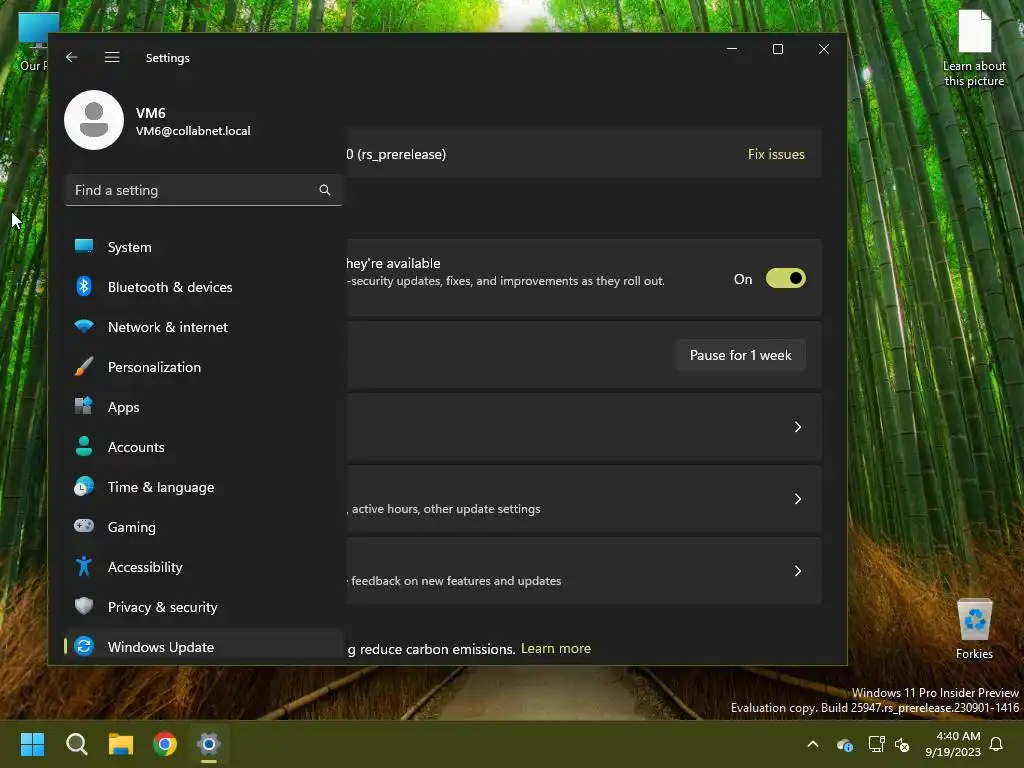
Task: Select Accounts in the sidebar
Action: [x=204, y=447]
